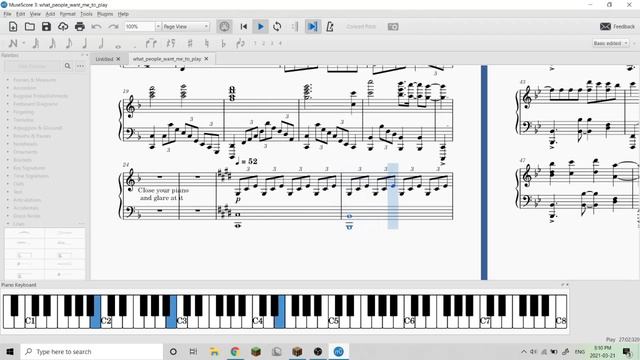Screen dimensions: 640x360
Task: Toggle play repeats button
Action: (x=295, y=27)
